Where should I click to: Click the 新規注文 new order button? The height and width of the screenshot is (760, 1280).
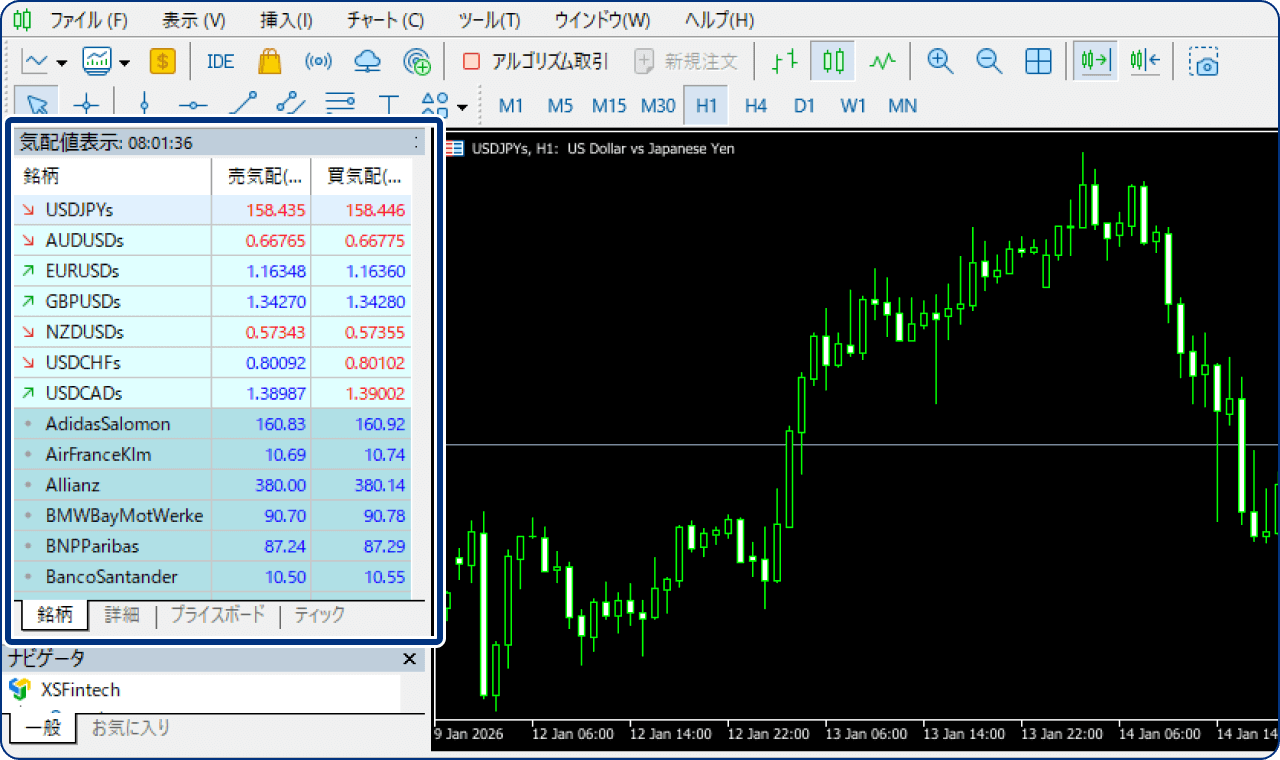coord(688,61)
